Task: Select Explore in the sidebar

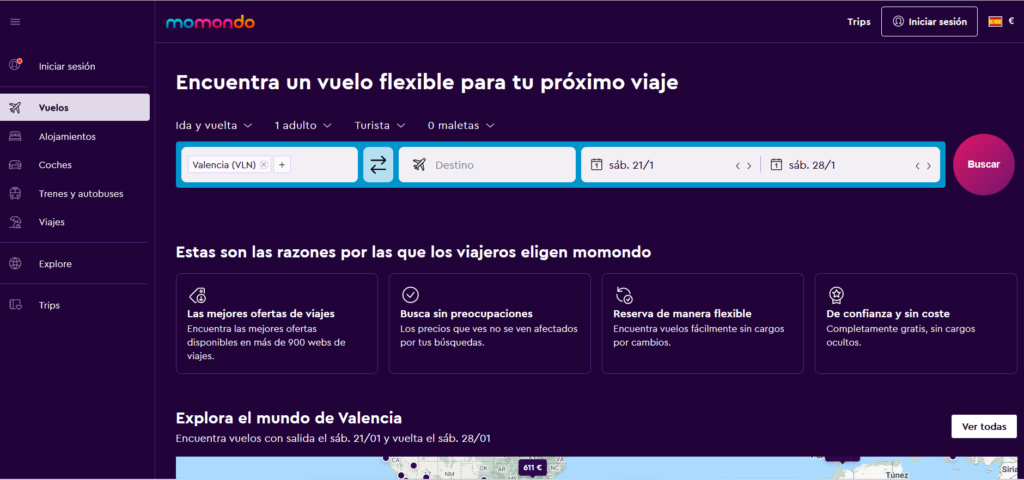Action: pyautogui.click(x=75, y=264)
